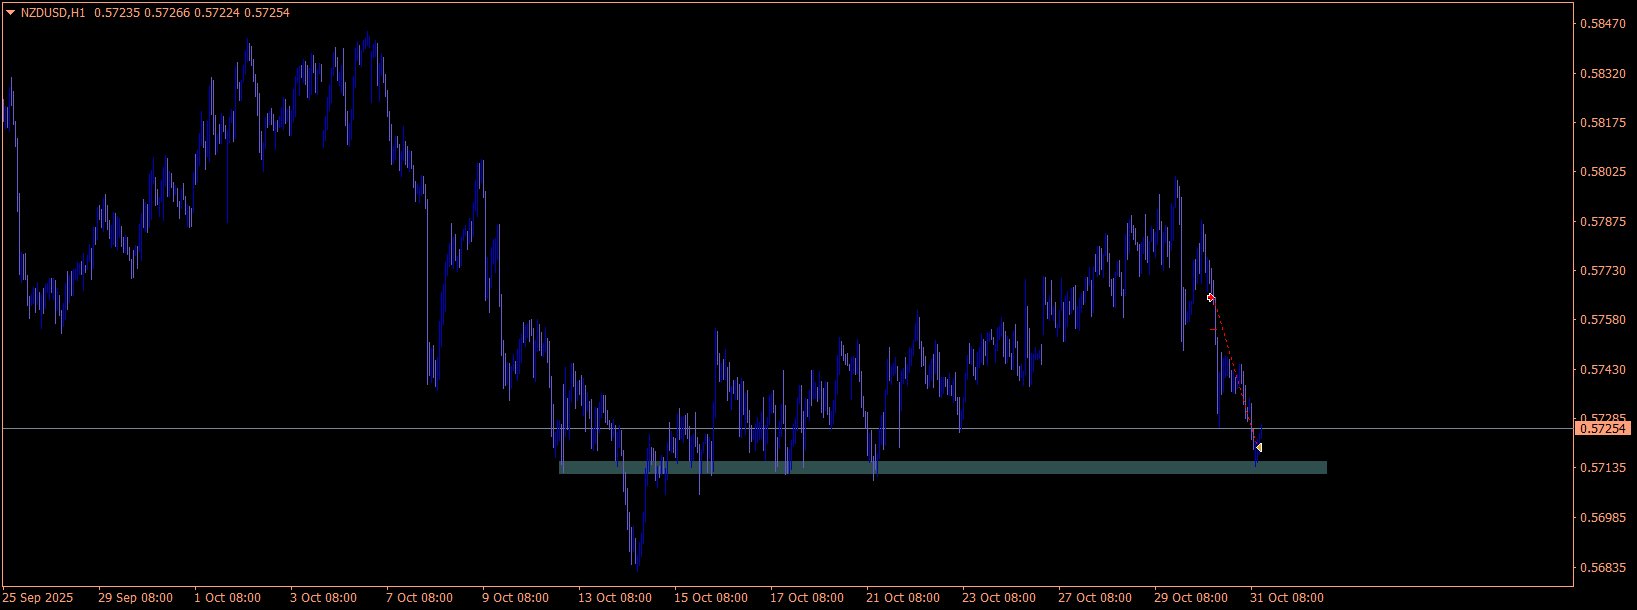Click the orange 0.57254 current price tag
1637x610 pixels.
coord(1603,428)
